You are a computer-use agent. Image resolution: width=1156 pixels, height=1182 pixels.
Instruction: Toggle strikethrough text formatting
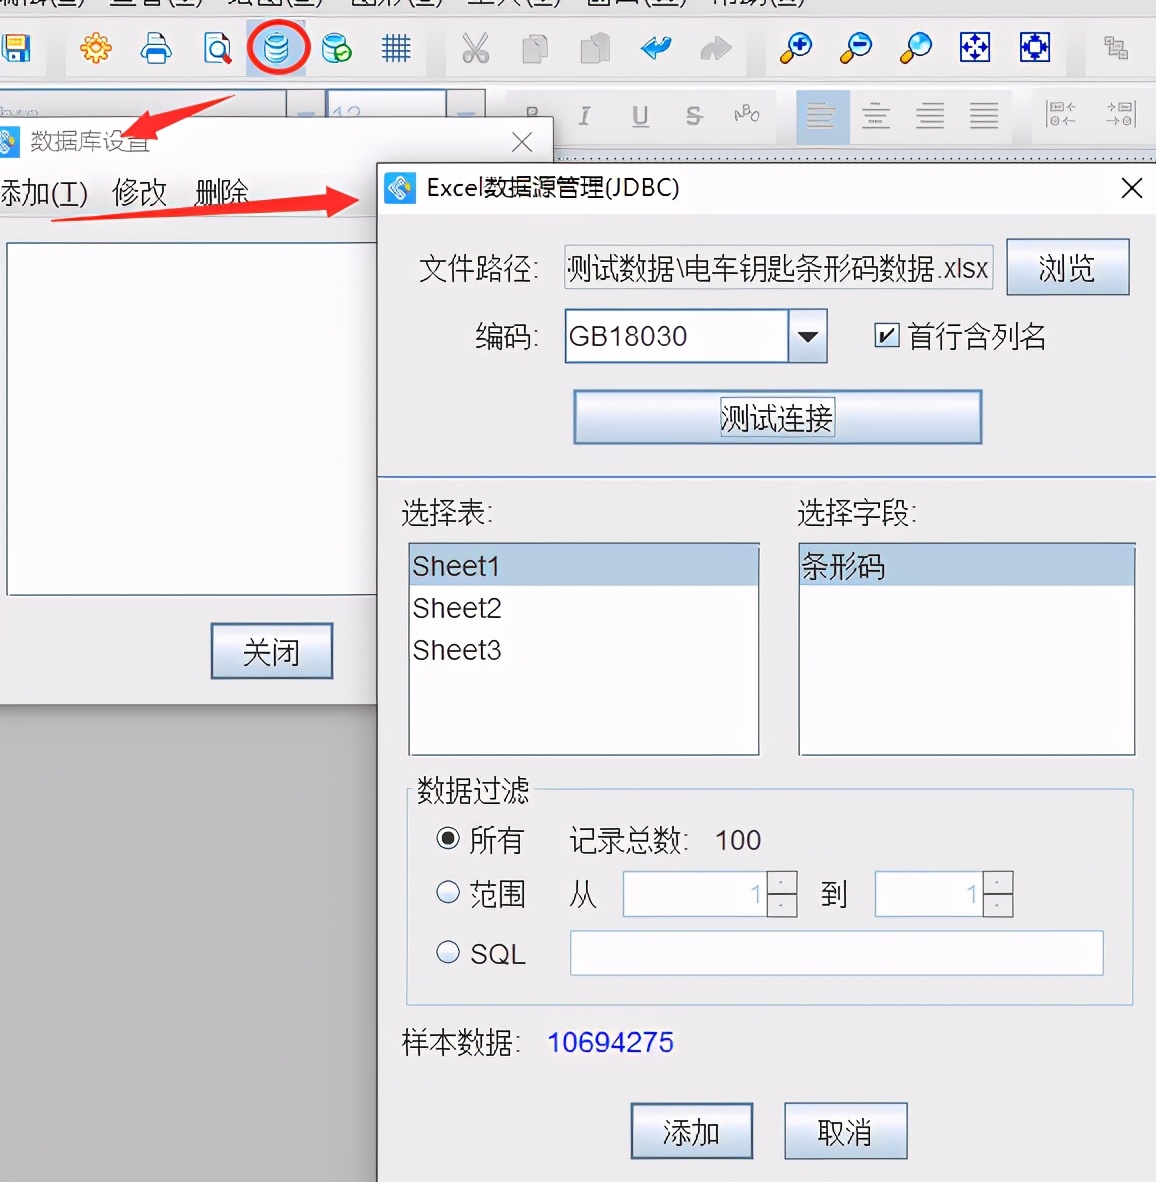pyautogui.click(x=694, y=116)
